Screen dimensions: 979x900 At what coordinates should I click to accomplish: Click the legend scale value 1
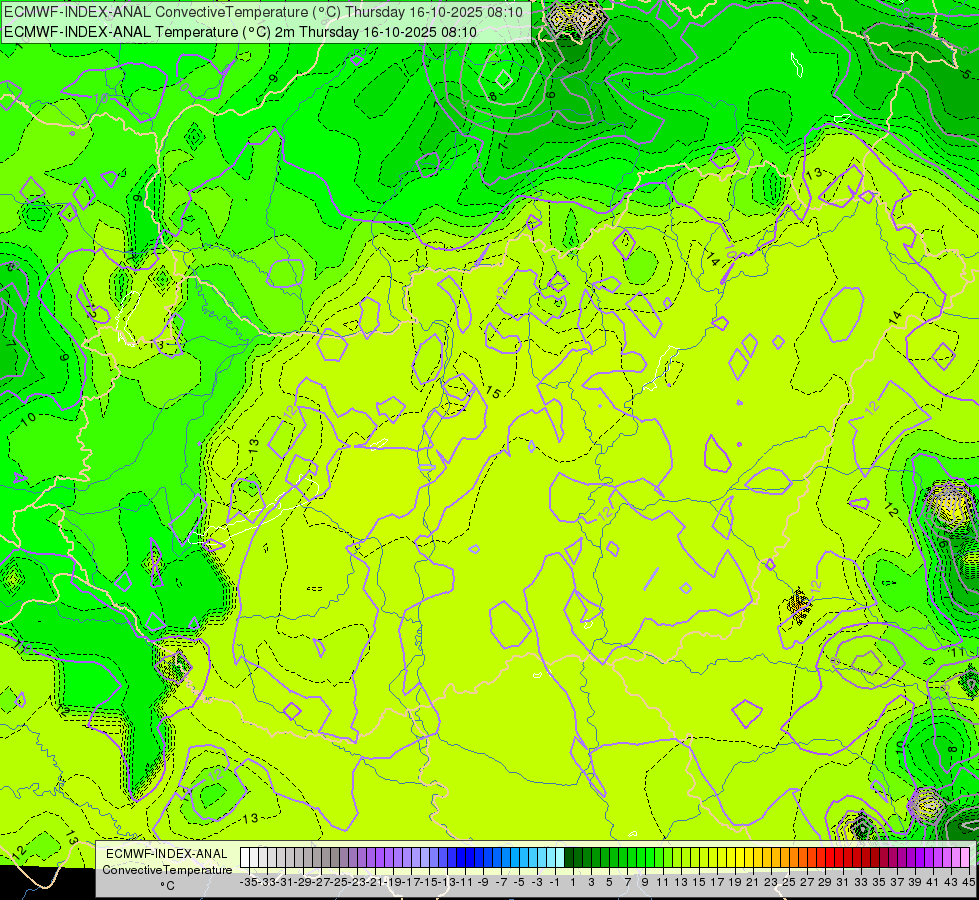point(573,883)
